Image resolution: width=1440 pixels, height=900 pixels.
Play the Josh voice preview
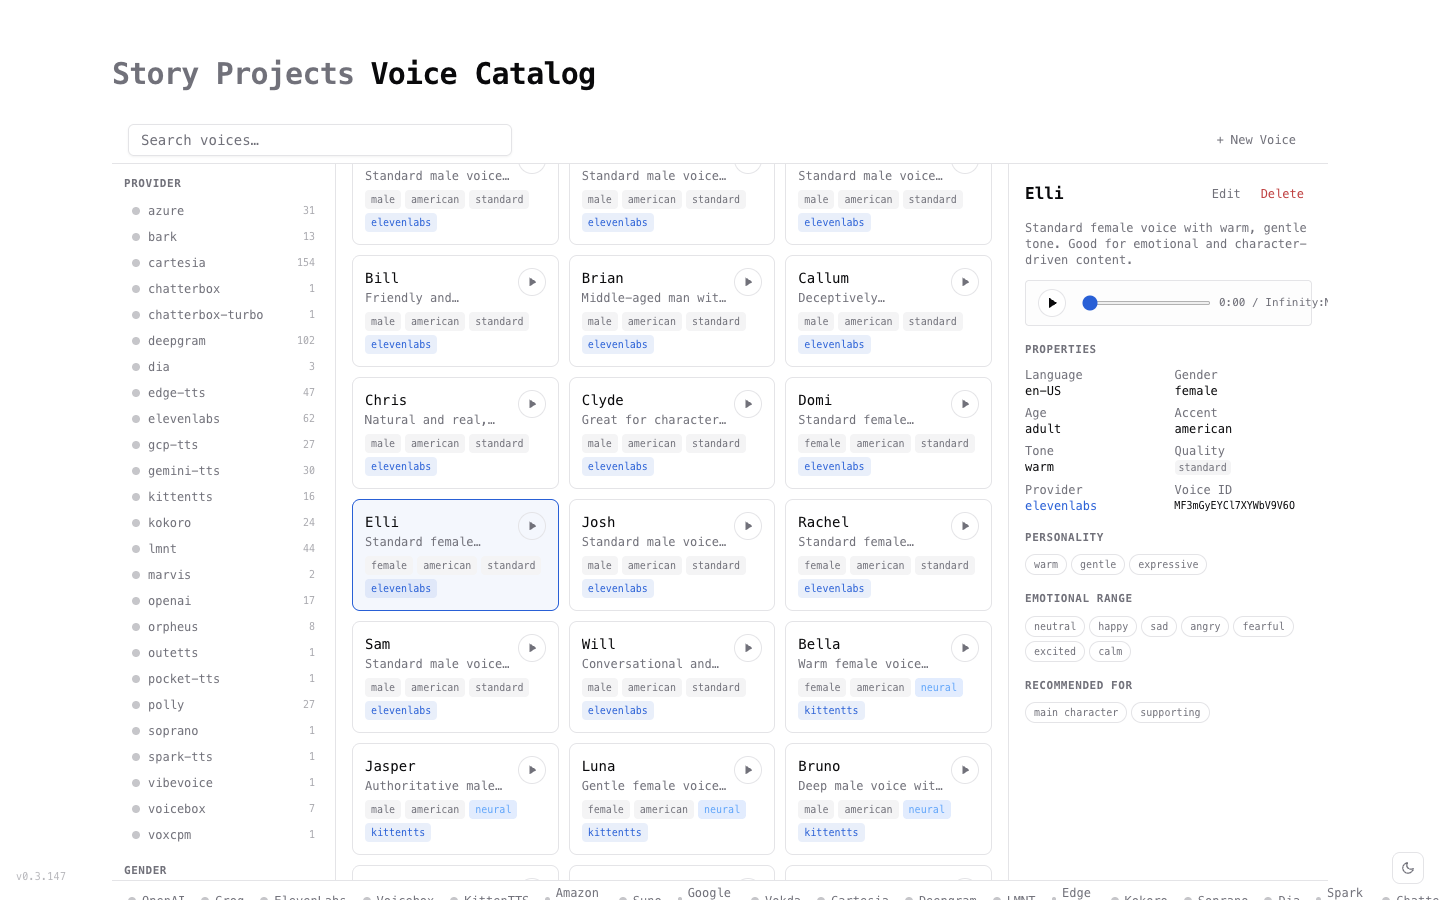748,526
